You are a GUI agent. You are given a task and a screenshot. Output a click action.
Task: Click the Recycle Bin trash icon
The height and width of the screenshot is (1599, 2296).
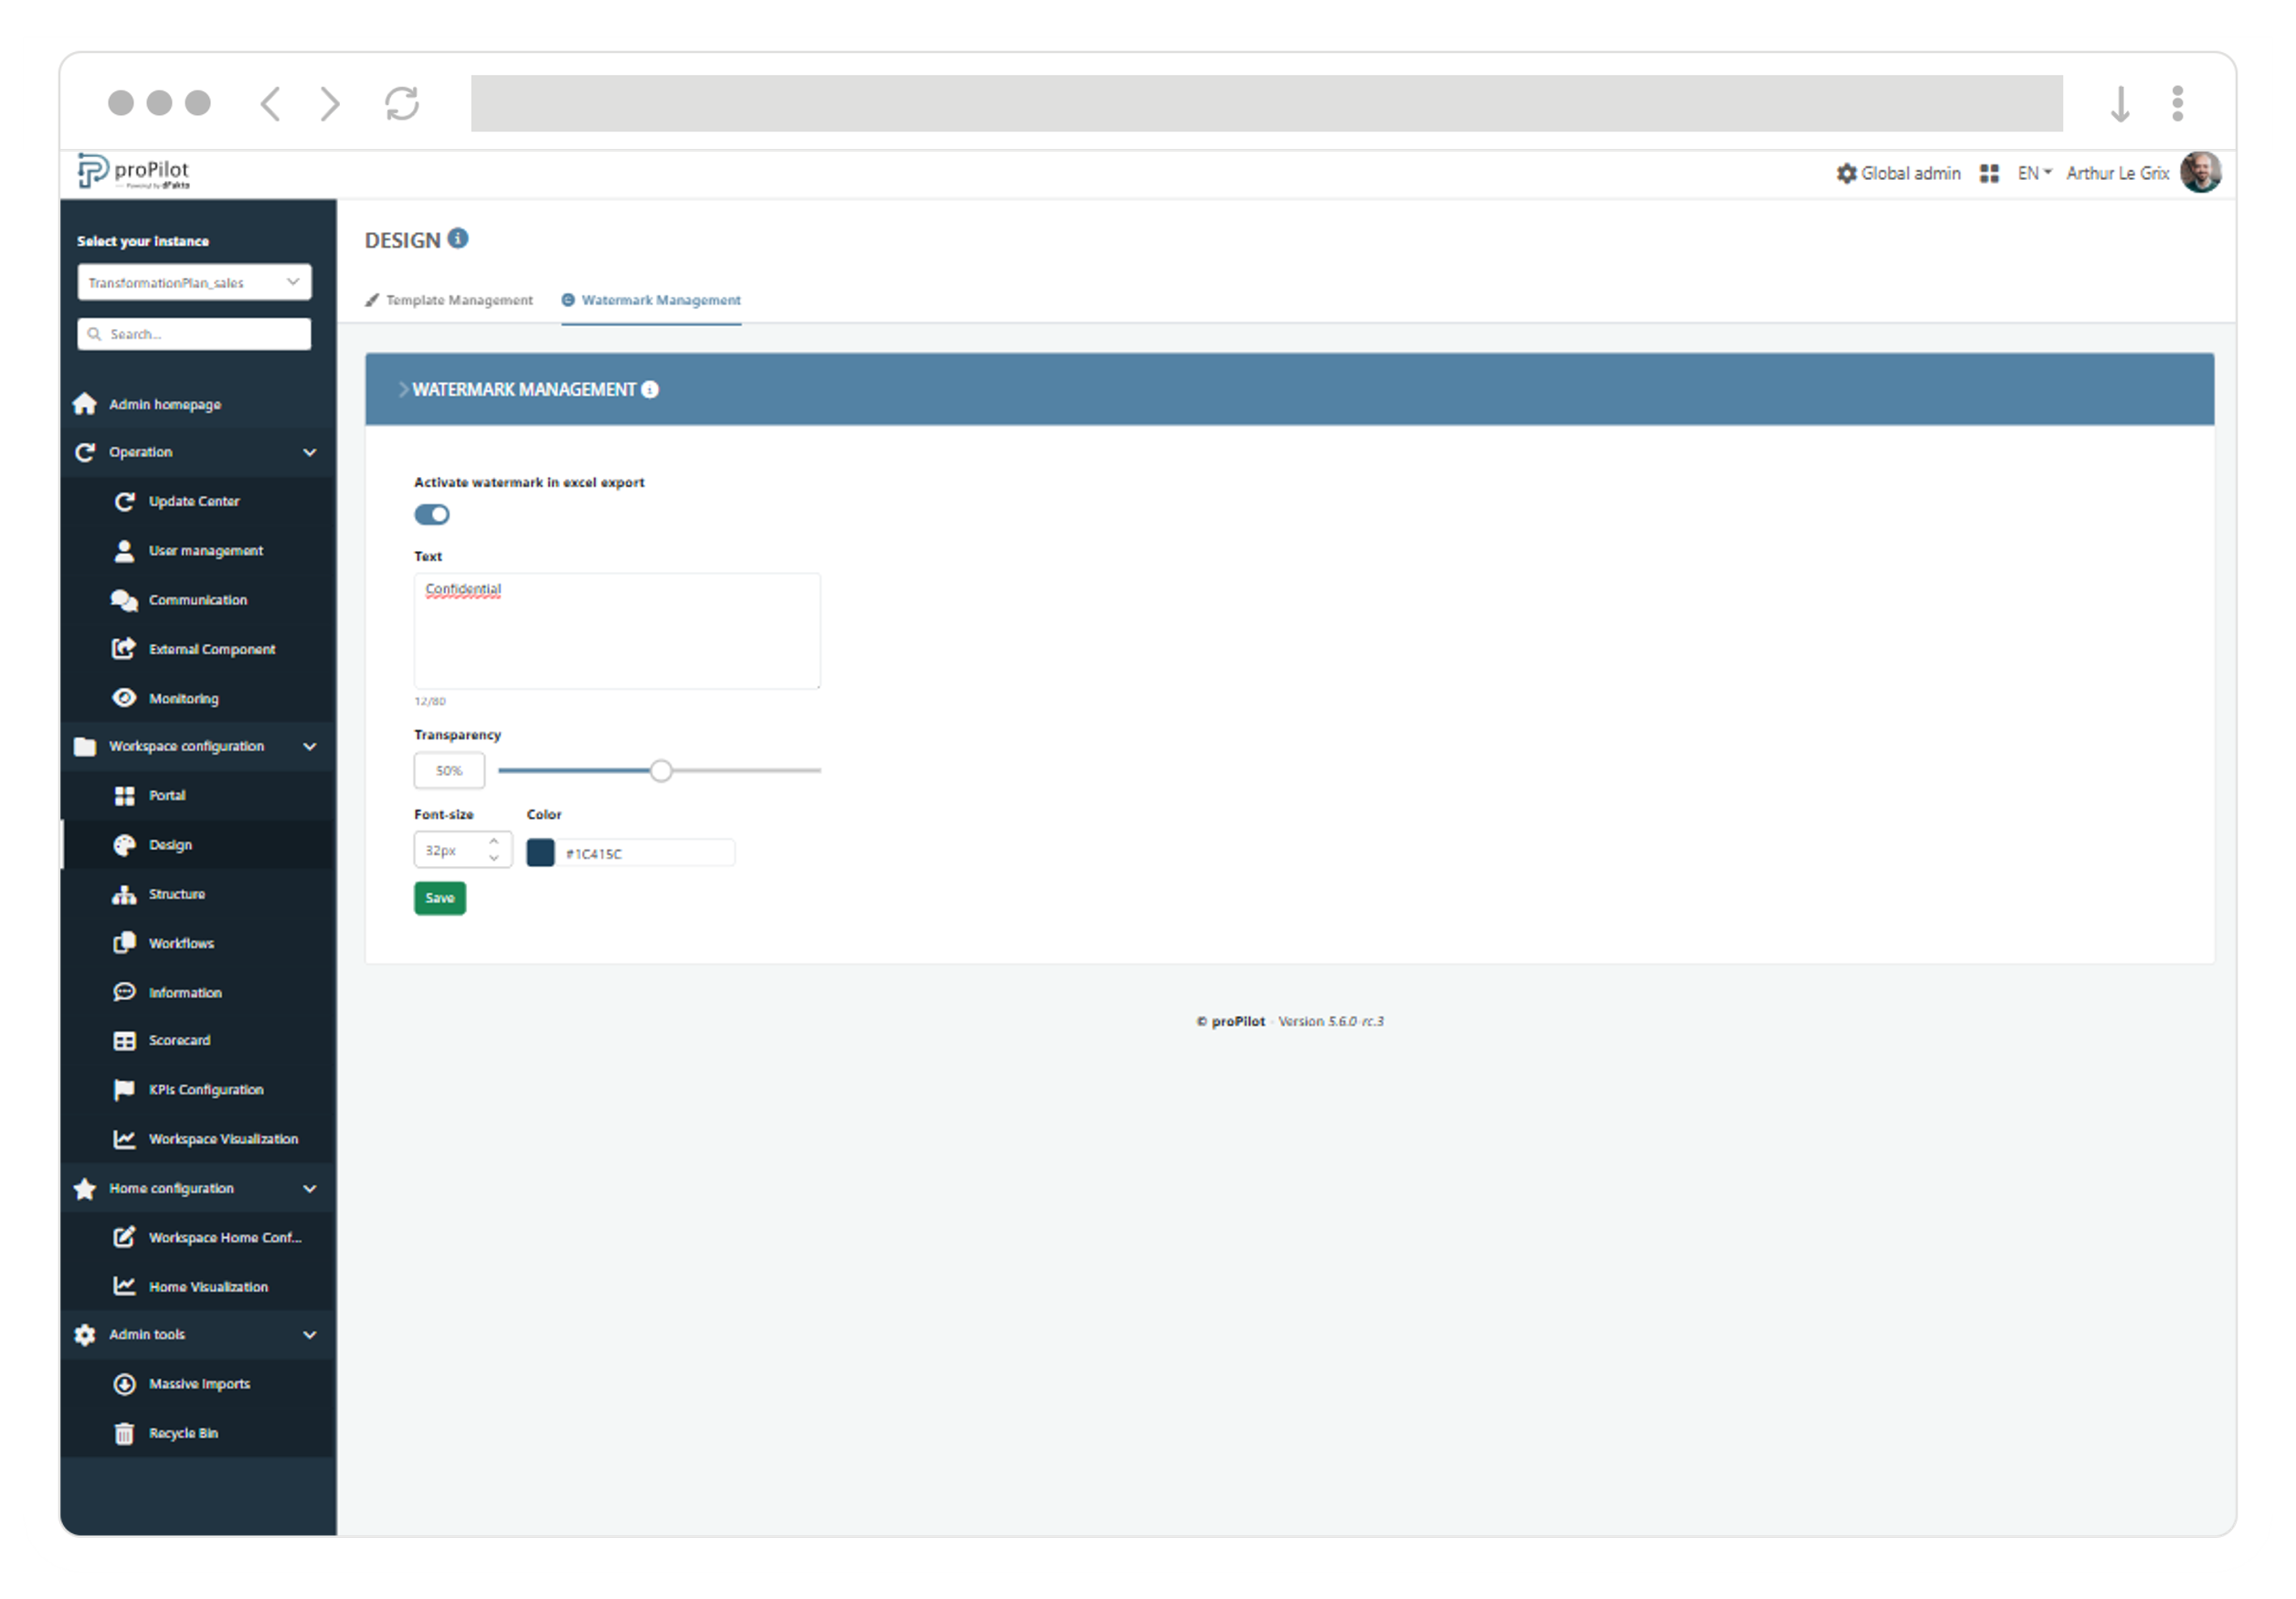pos(124,1433)
